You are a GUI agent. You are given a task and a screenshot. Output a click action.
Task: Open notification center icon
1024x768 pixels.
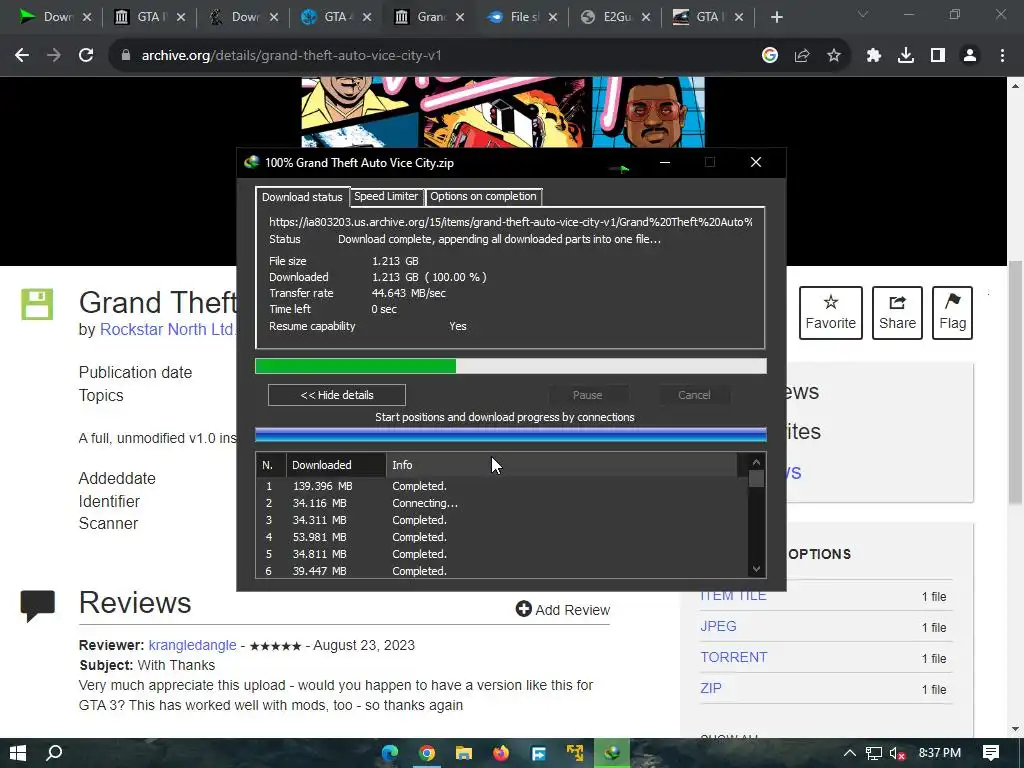tap(991, 753)
